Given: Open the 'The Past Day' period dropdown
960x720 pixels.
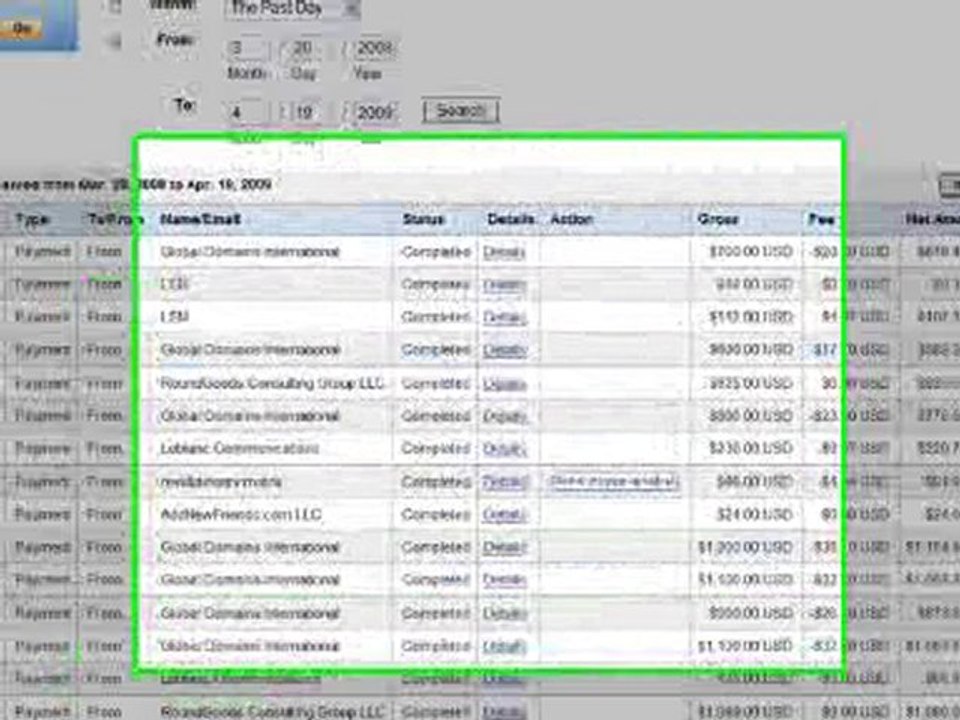Looking at the screenshot, I should pos(293,8).
